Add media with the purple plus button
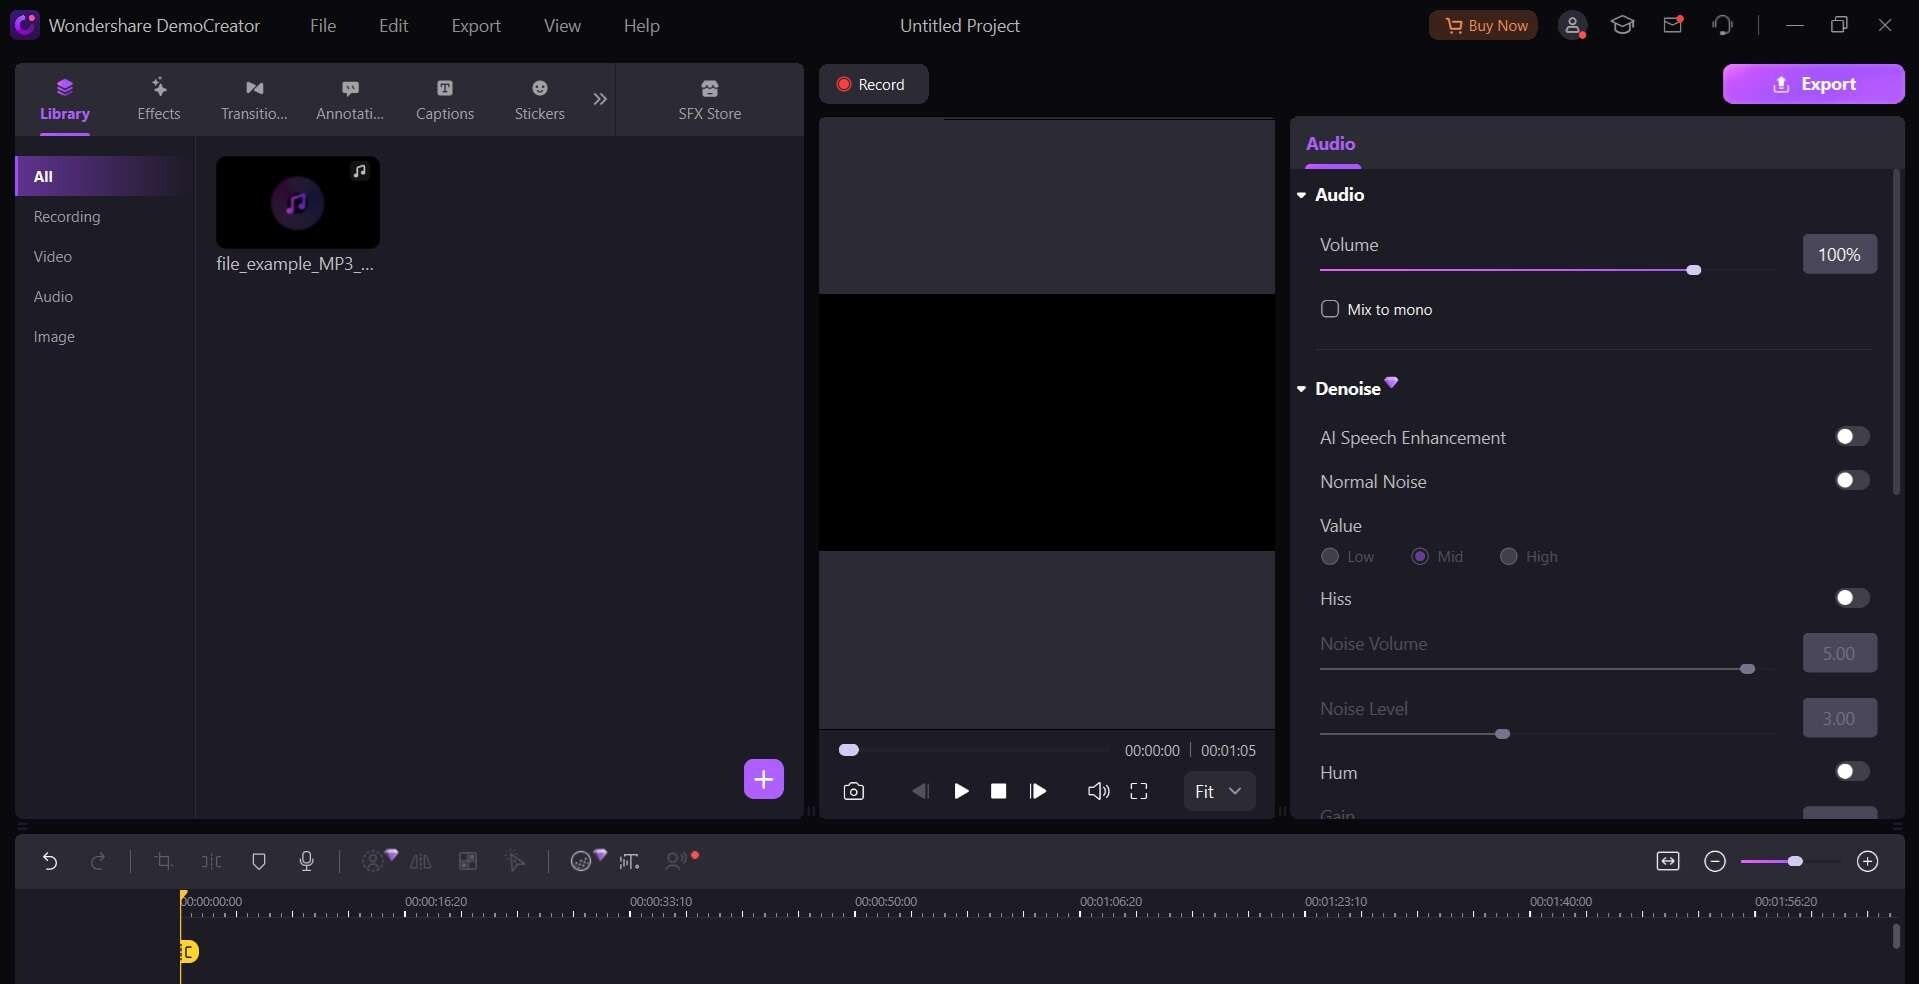The width and height of the screenshot is (1919, 984). click(764, 779)
